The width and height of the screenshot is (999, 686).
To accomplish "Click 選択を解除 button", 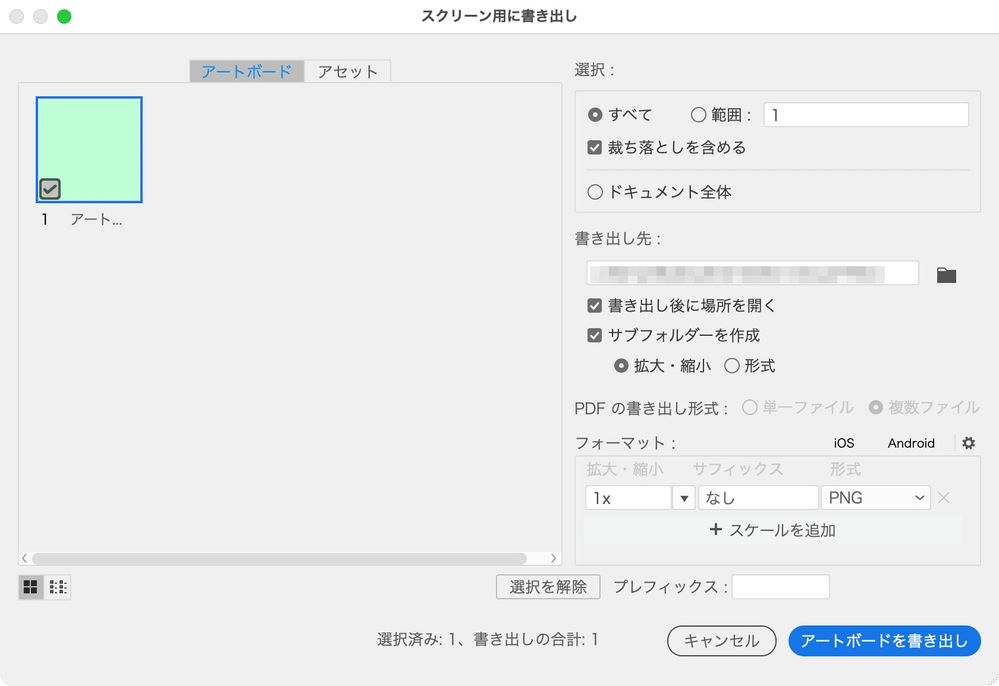I will (548, 587).
